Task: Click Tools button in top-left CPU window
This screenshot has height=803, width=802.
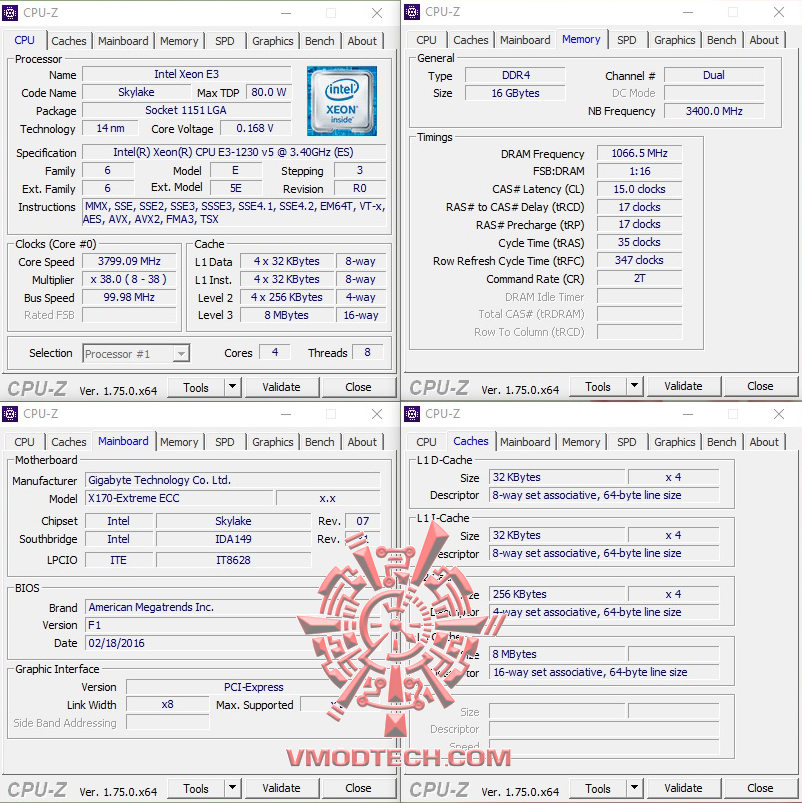Action: 196,387
